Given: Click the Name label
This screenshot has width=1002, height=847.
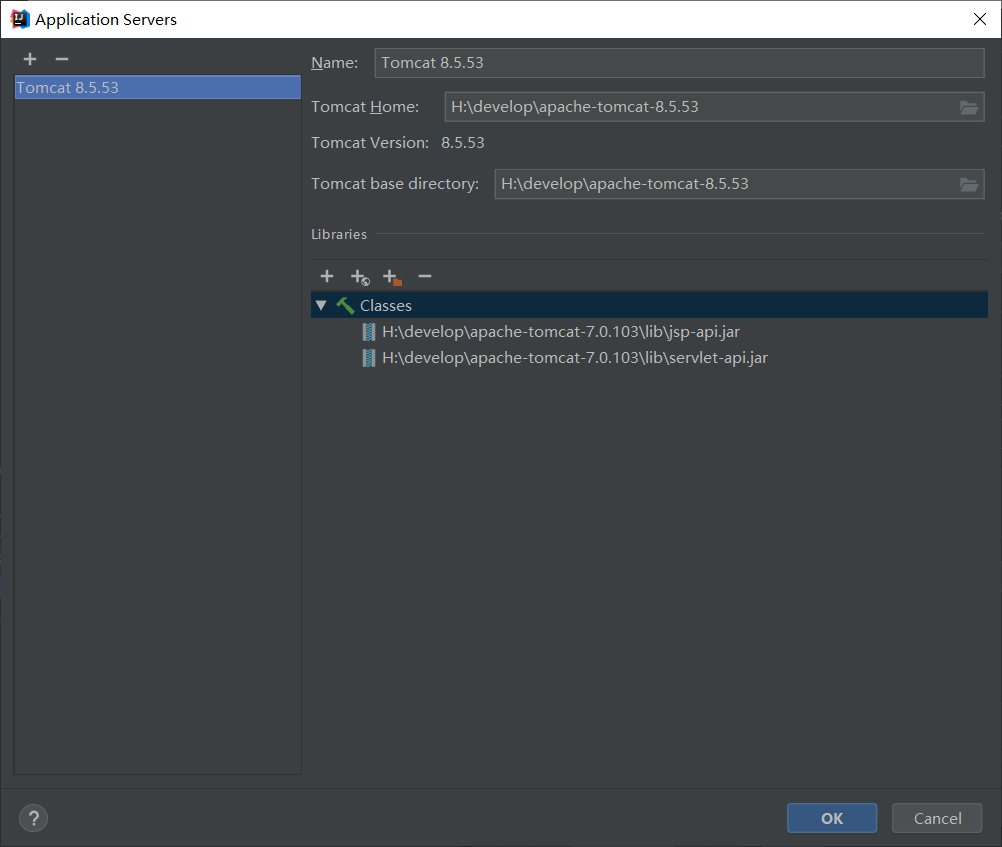Looking at the screenshot, I should (x=334, y=63).
